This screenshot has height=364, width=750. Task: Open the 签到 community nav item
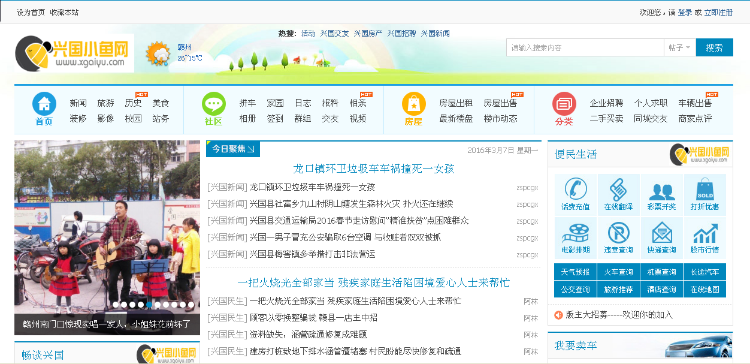pos(275,119)
